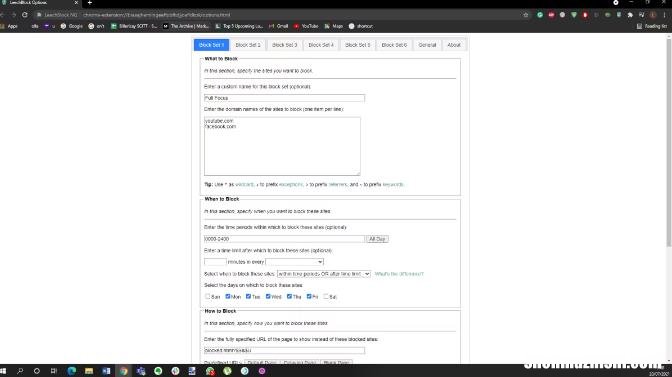
Task: Open the Gmail bookmark
Action: [279, 26]
